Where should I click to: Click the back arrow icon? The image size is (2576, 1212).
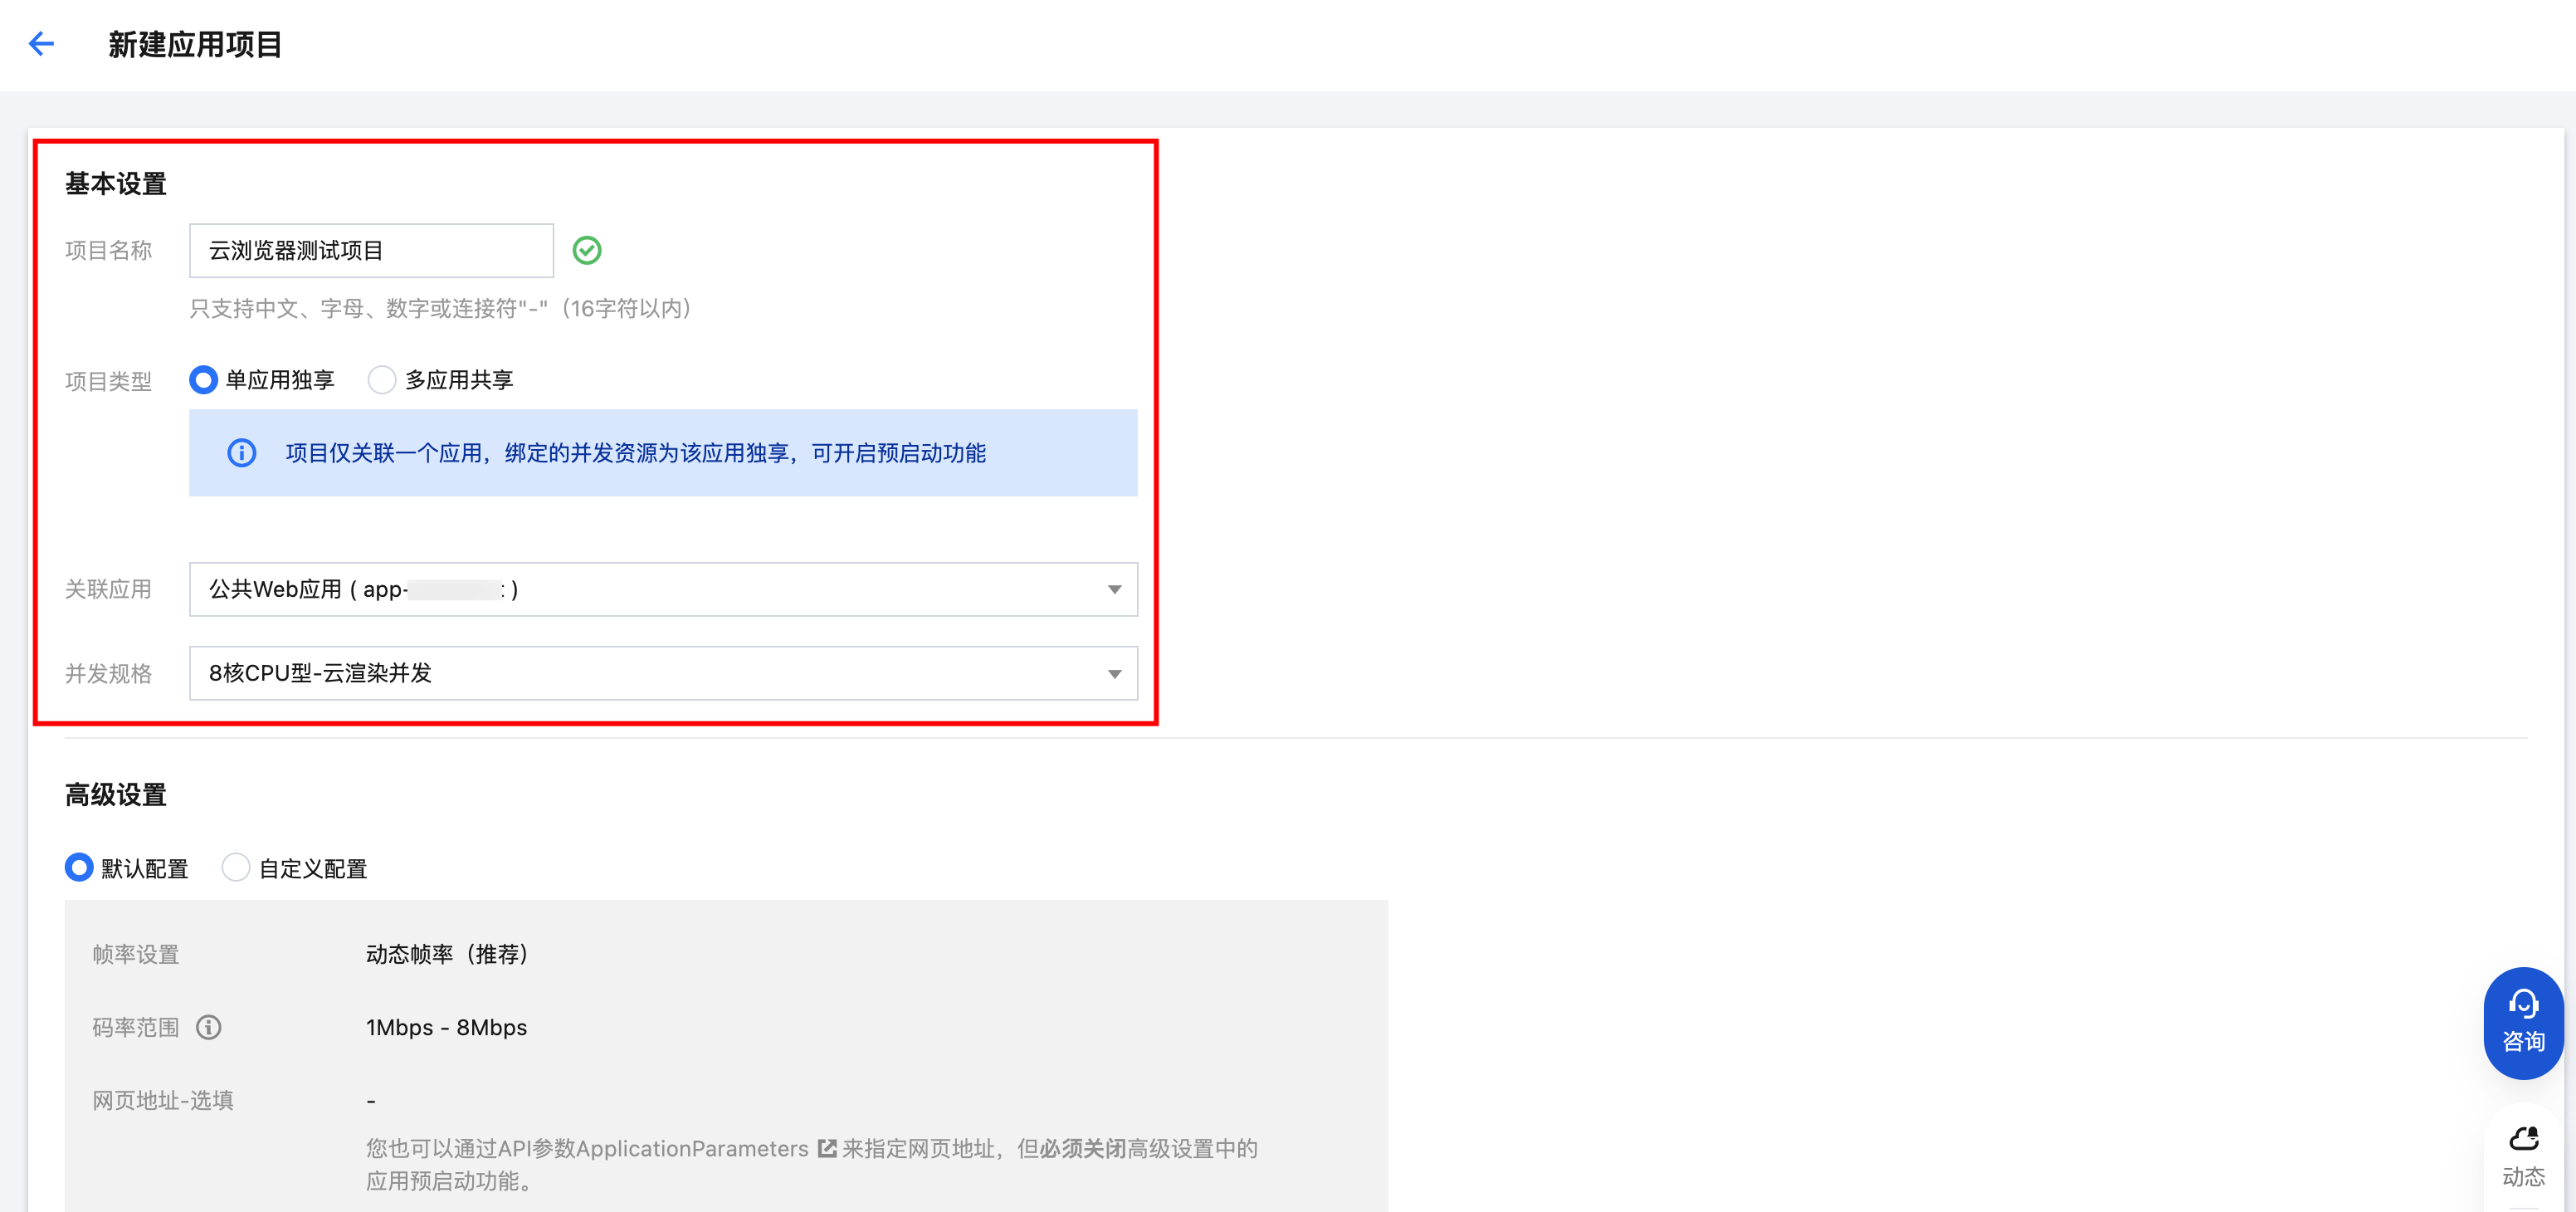coord(41,44)
